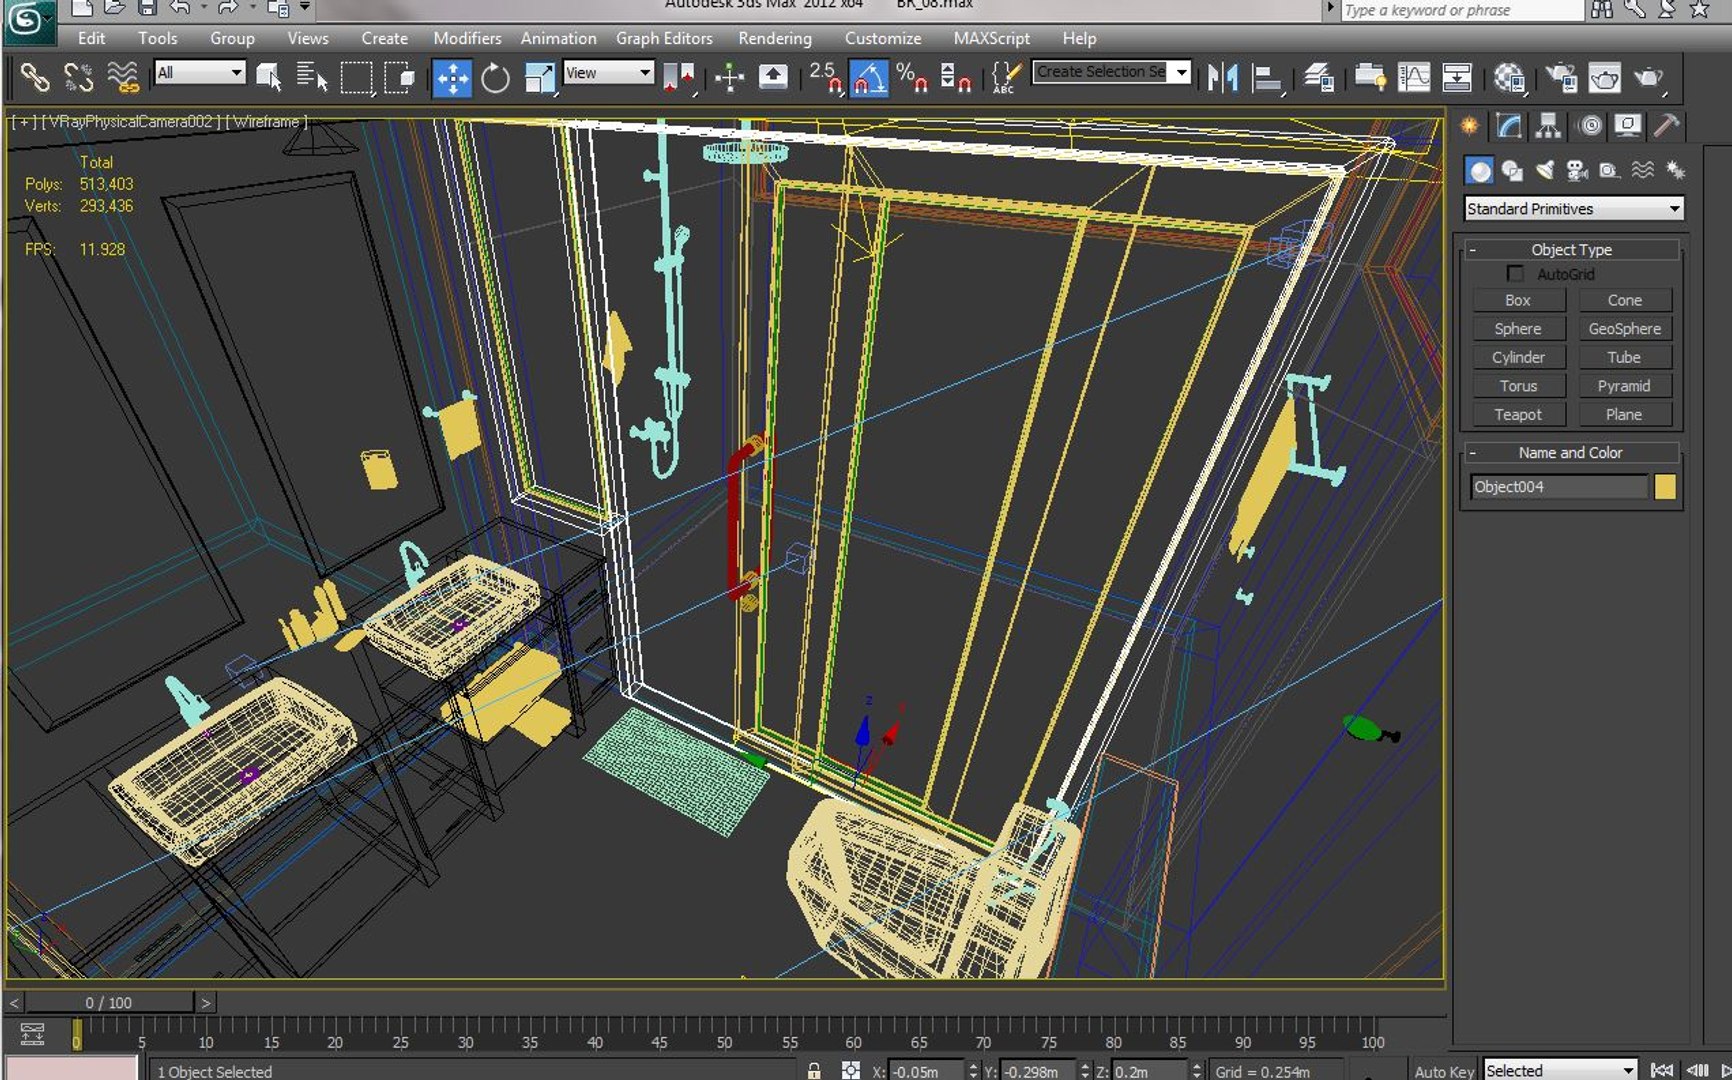Open the Select by Name list
1732x1080 pixels.
click(x=312, y=77)
